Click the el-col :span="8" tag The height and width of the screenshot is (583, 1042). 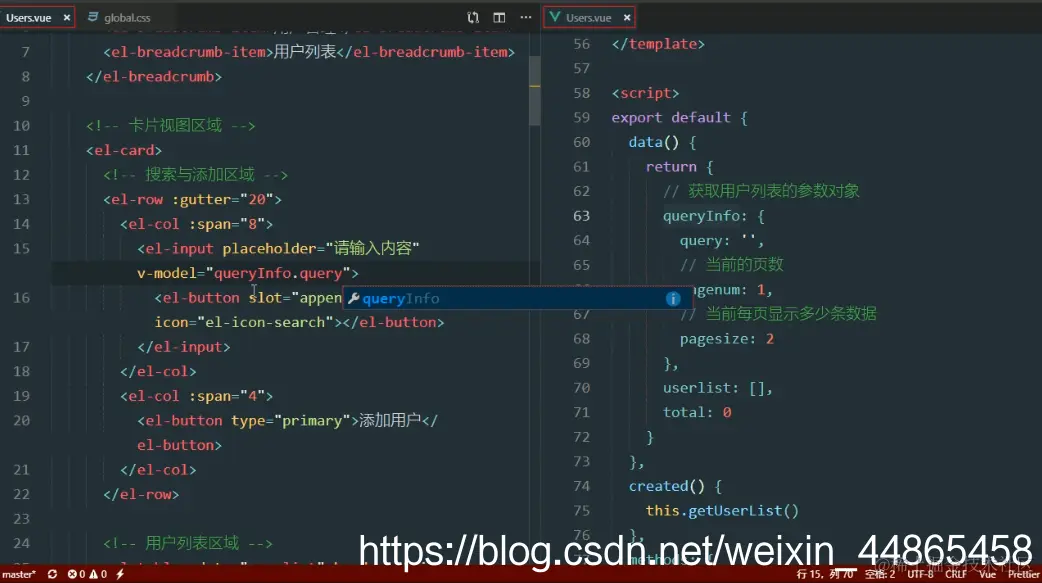pyautogui.click(x=196, y=224)
